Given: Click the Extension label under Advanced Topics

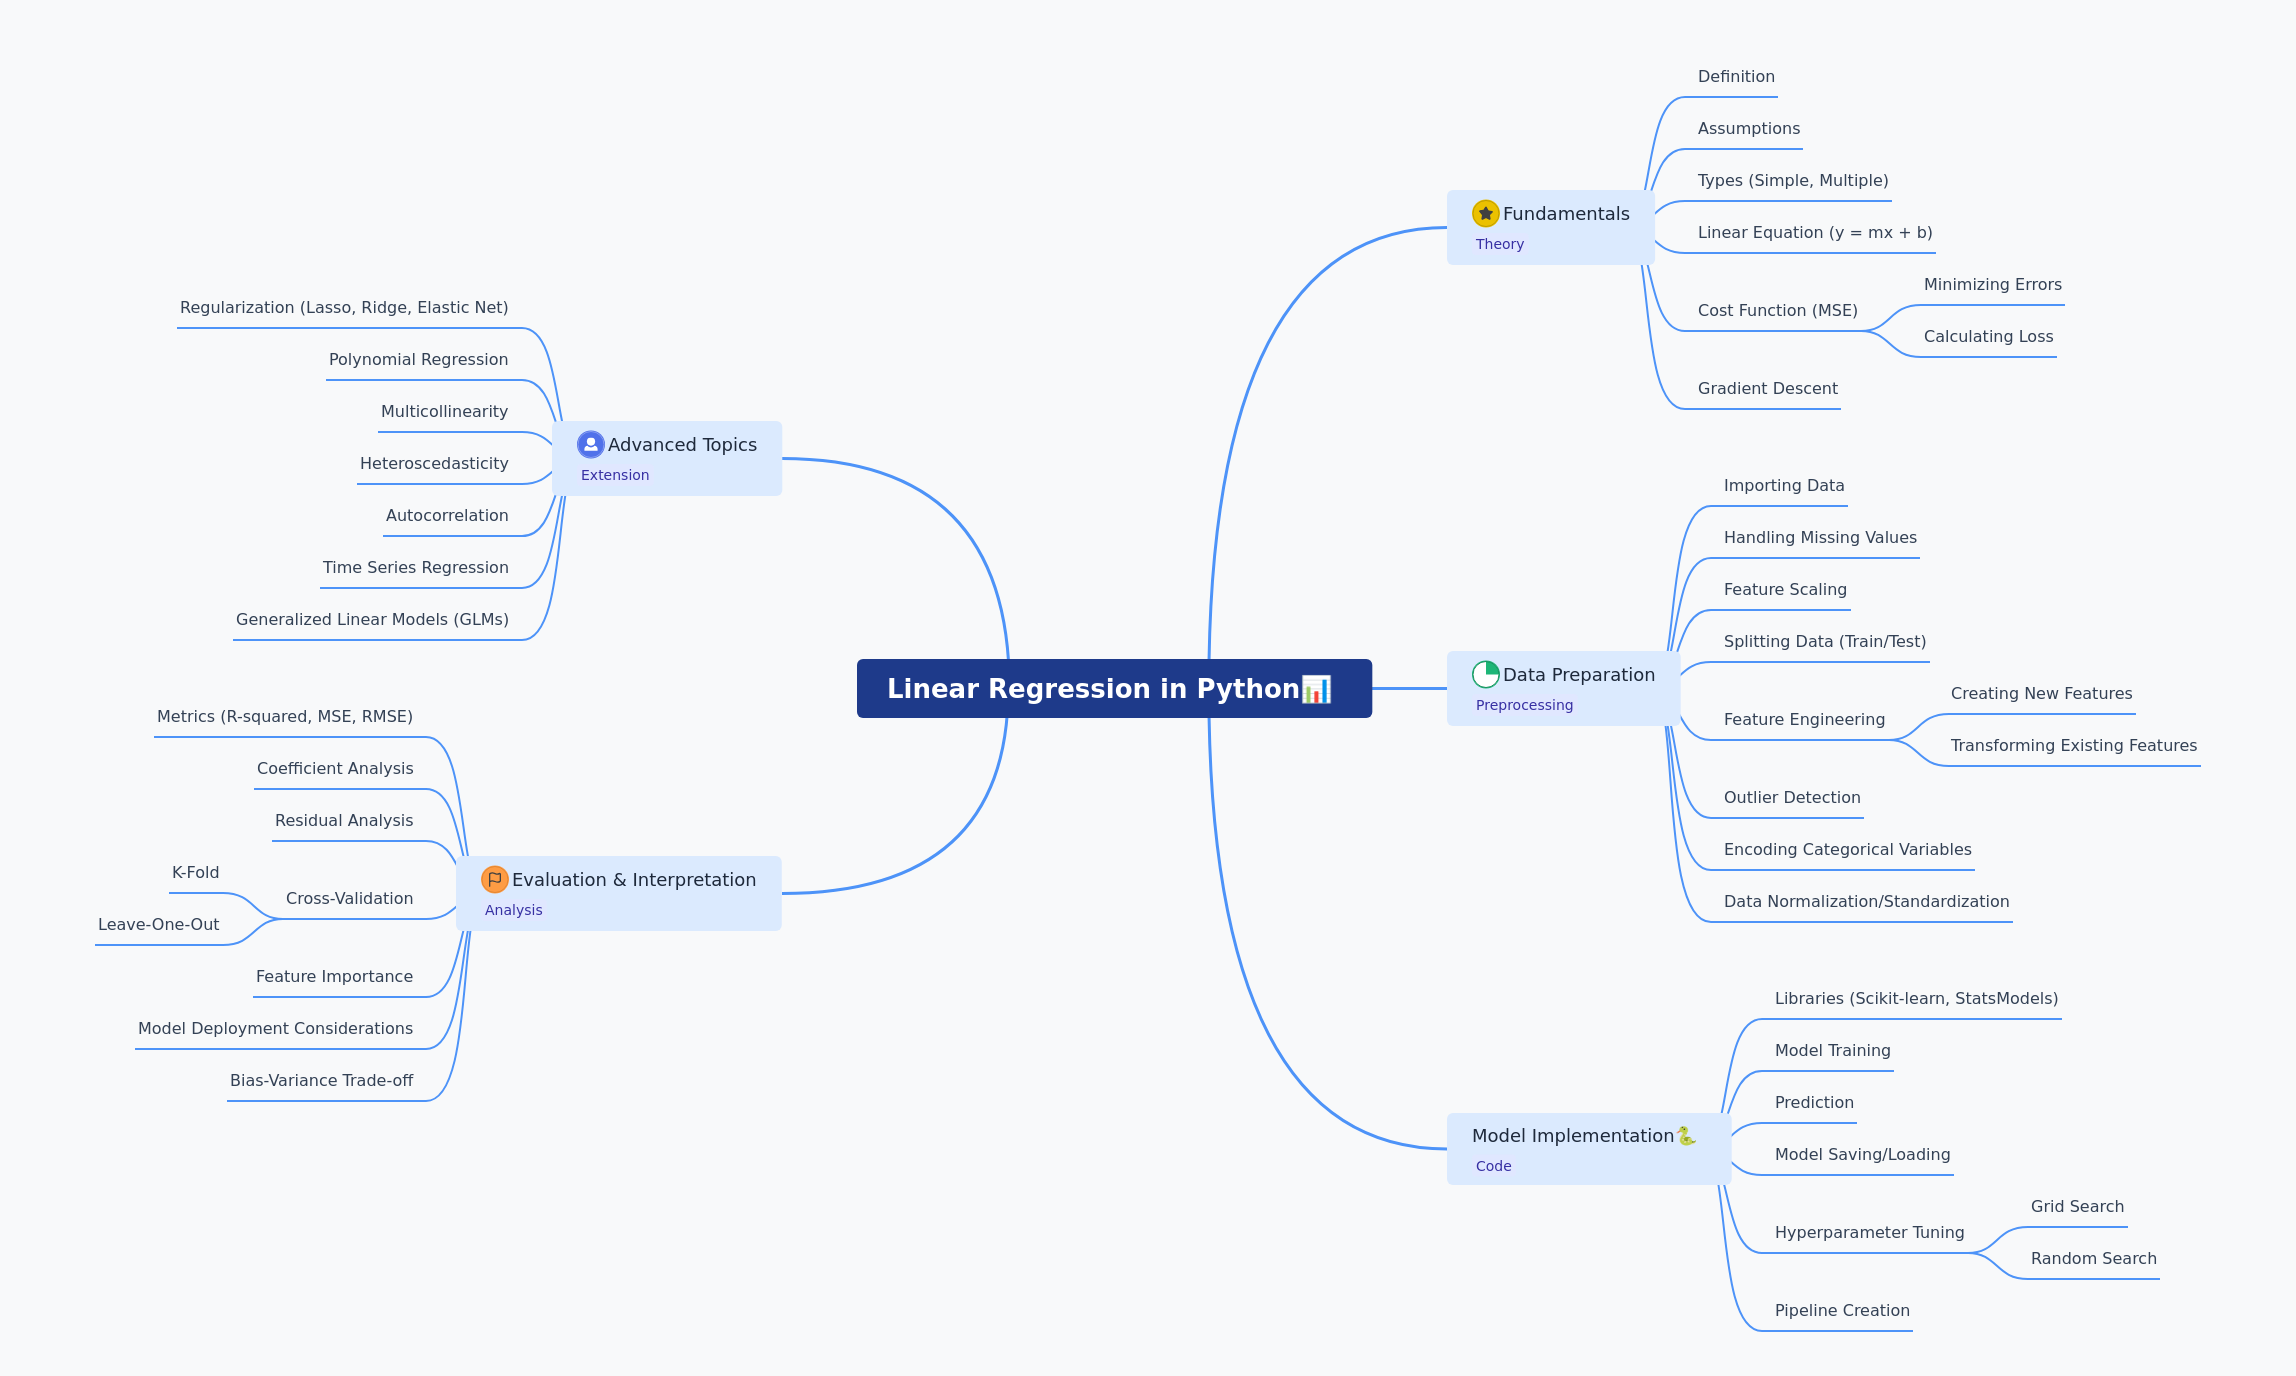Looking at the screenshot, I should coord(614,476).
